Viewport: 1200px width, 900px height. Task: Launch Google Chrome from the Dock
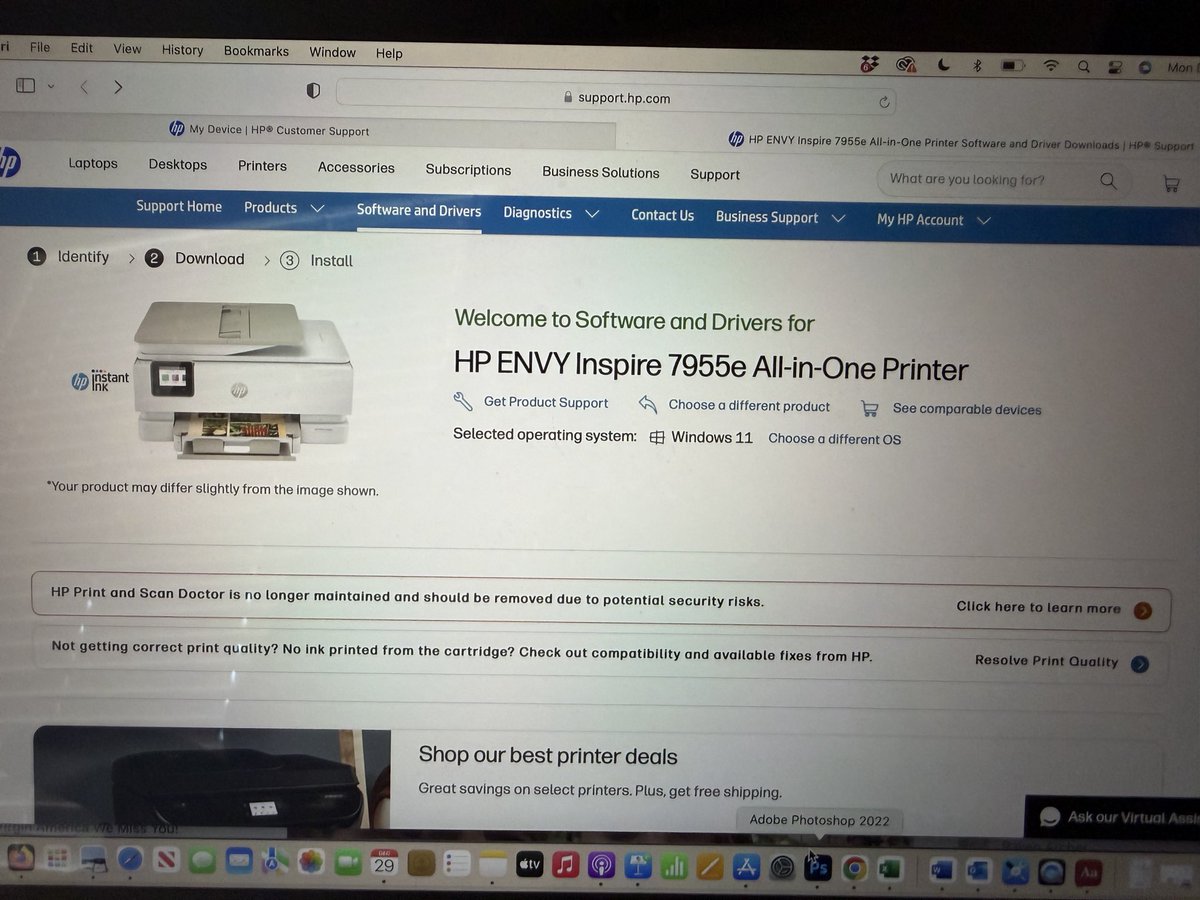pos(854,868)
